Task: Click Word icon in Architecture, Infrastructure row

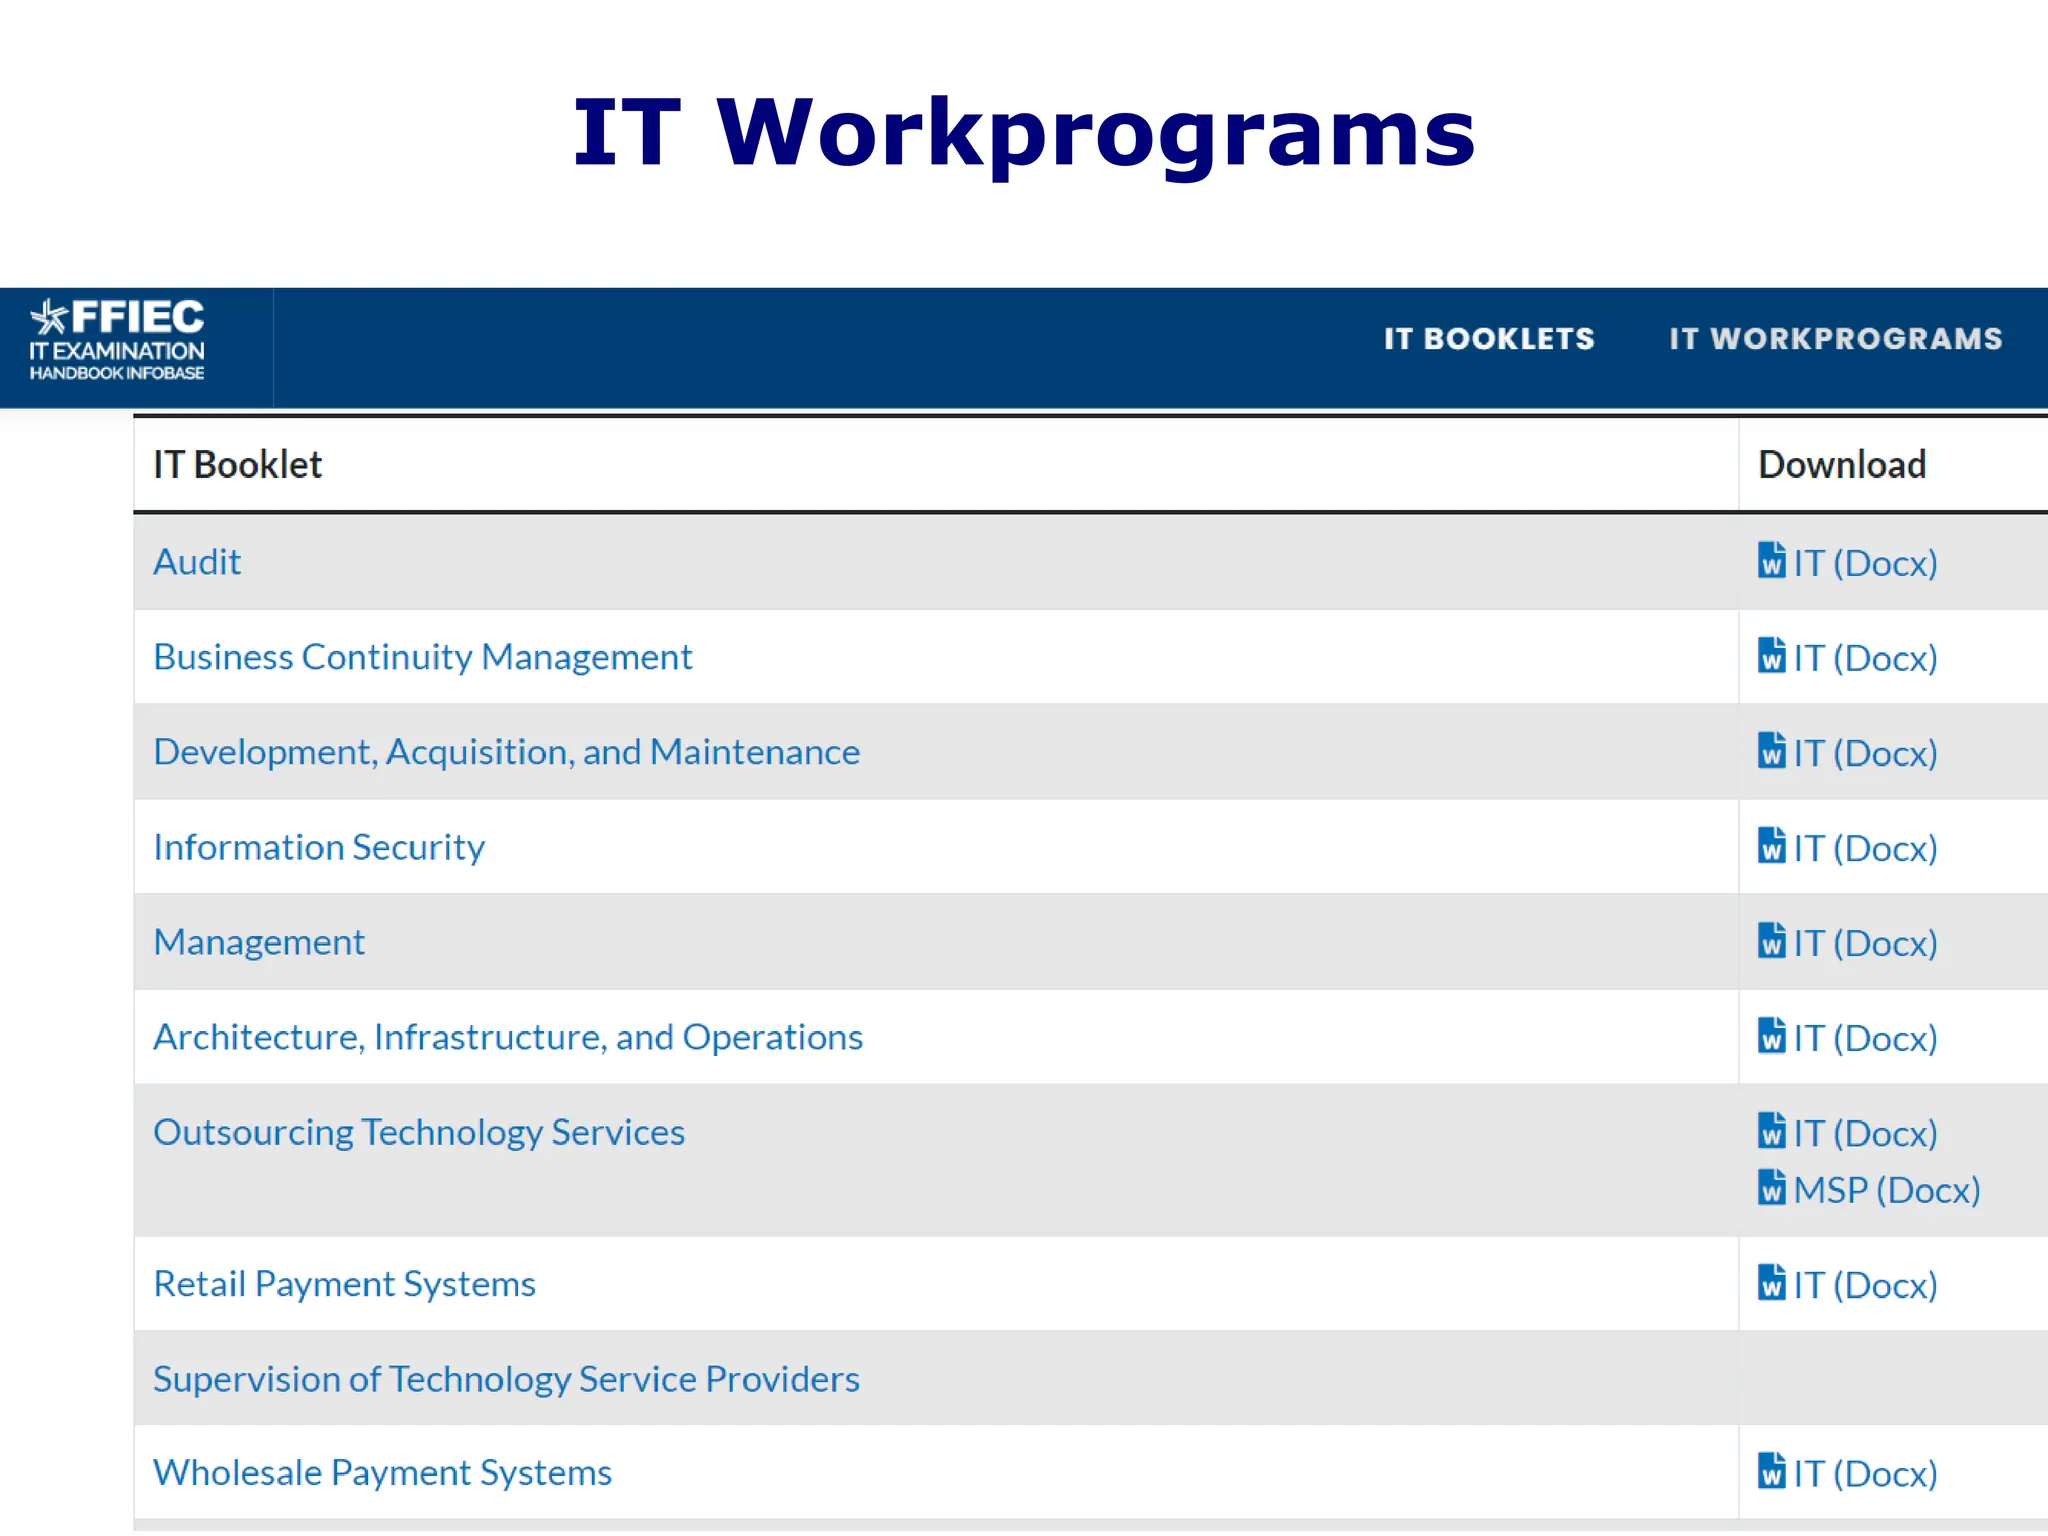Action: click(1771, 1035)
